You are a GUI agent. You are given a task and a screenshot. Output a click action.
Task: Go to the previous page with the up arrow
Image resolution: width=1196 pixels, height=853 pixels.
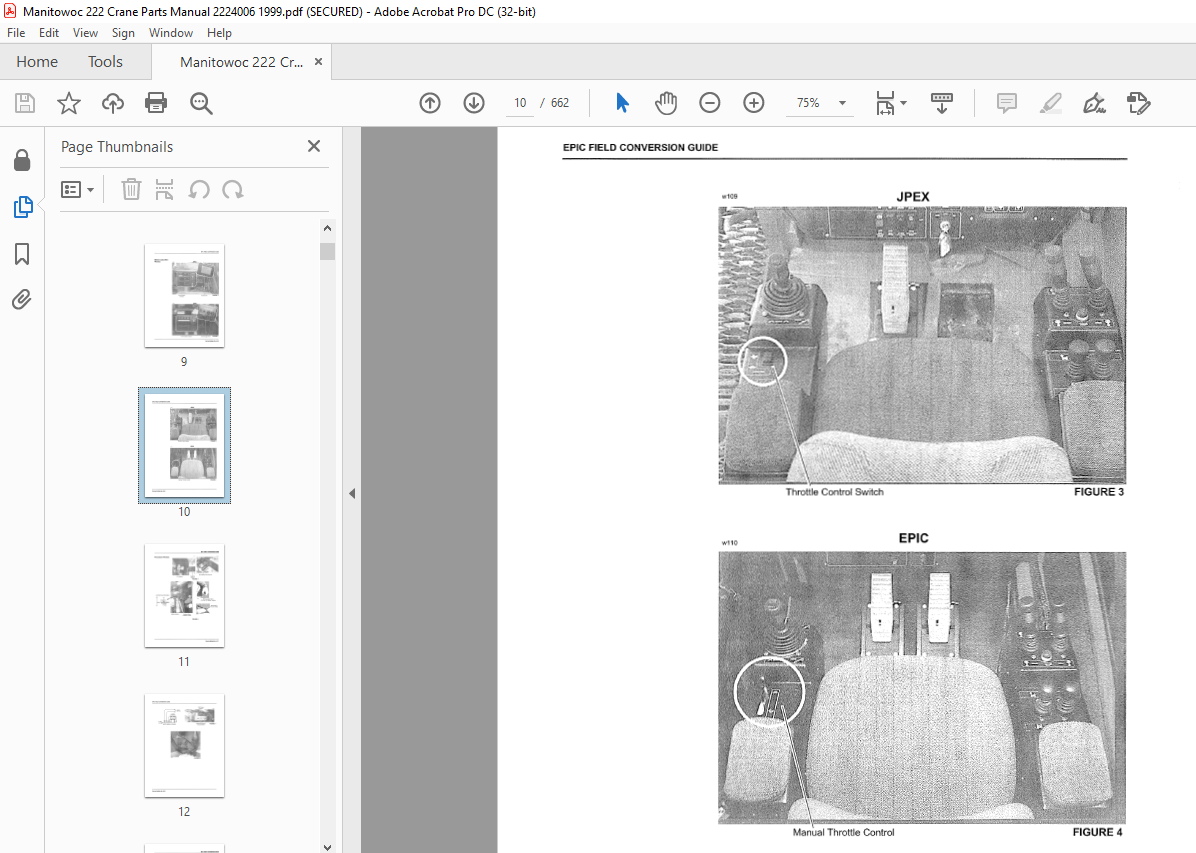(x=430, y=103)
